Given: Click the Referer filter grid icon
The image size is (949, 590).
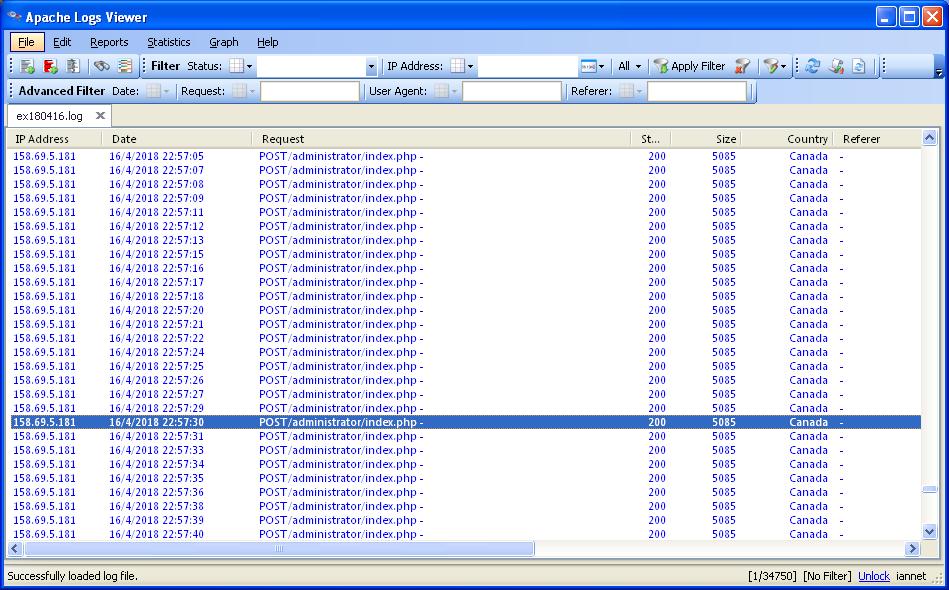Looking at the screenshot, I should 631,91.
